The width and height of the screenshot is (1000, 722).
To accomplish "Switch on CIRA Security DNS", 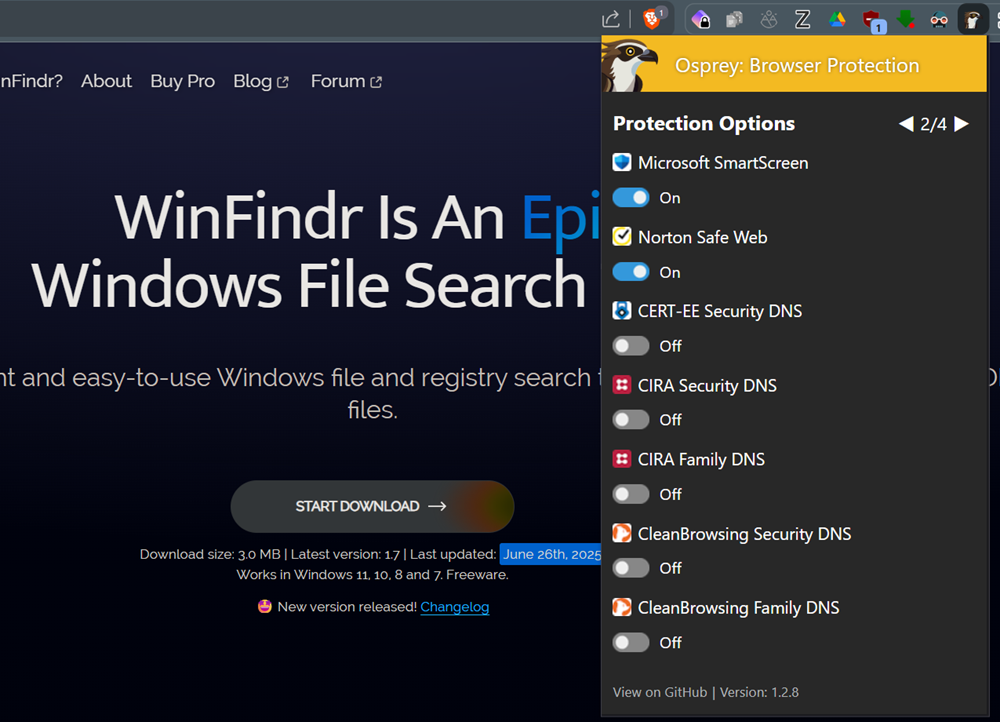I will (631, 420).
